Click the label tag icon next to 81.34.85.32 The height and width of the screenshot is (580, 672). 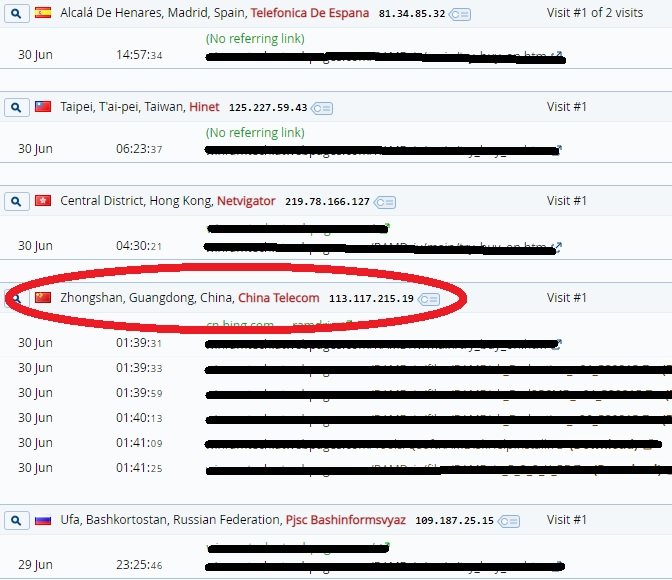point(460,15)
